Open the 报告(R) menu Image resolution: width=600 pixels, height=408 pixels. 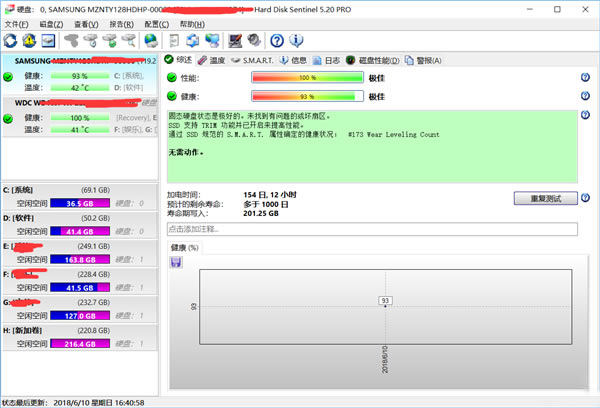tap(122, 23)
